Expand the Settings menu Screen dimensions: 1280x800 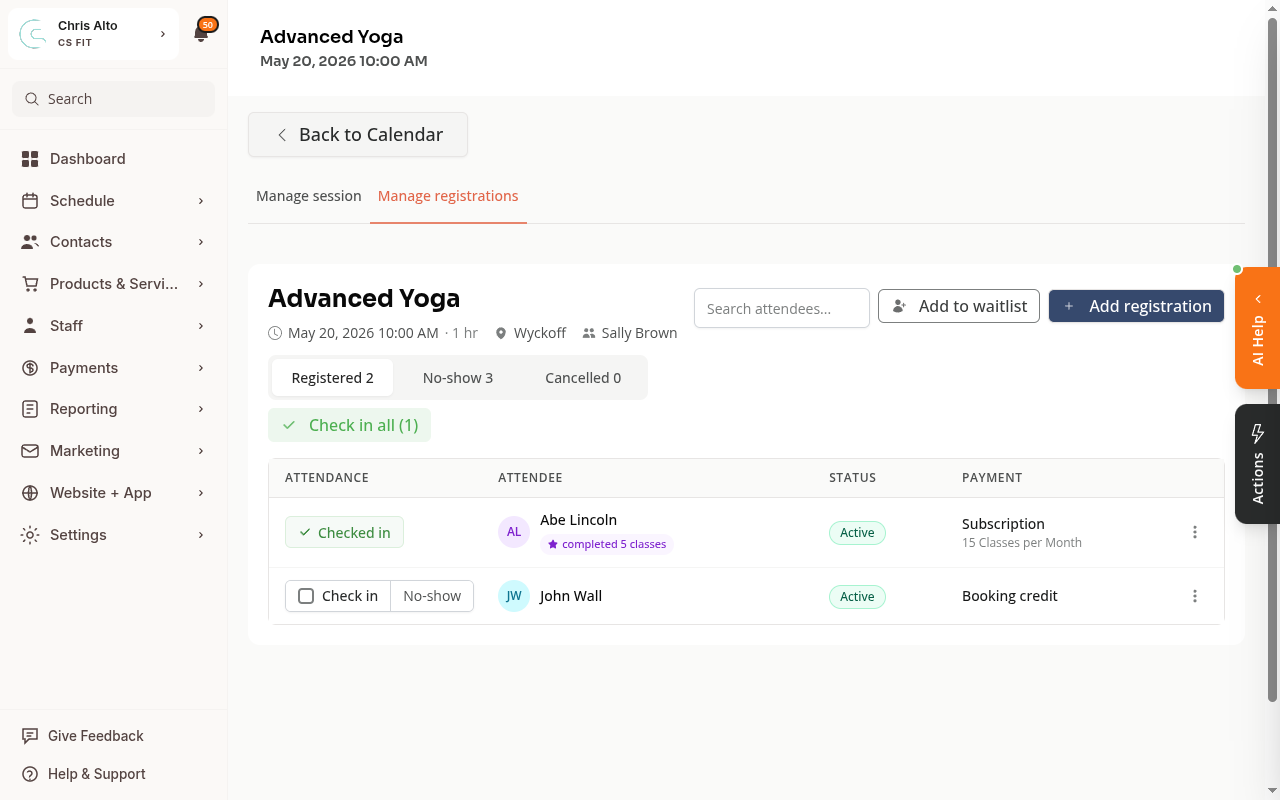point(201,535)
